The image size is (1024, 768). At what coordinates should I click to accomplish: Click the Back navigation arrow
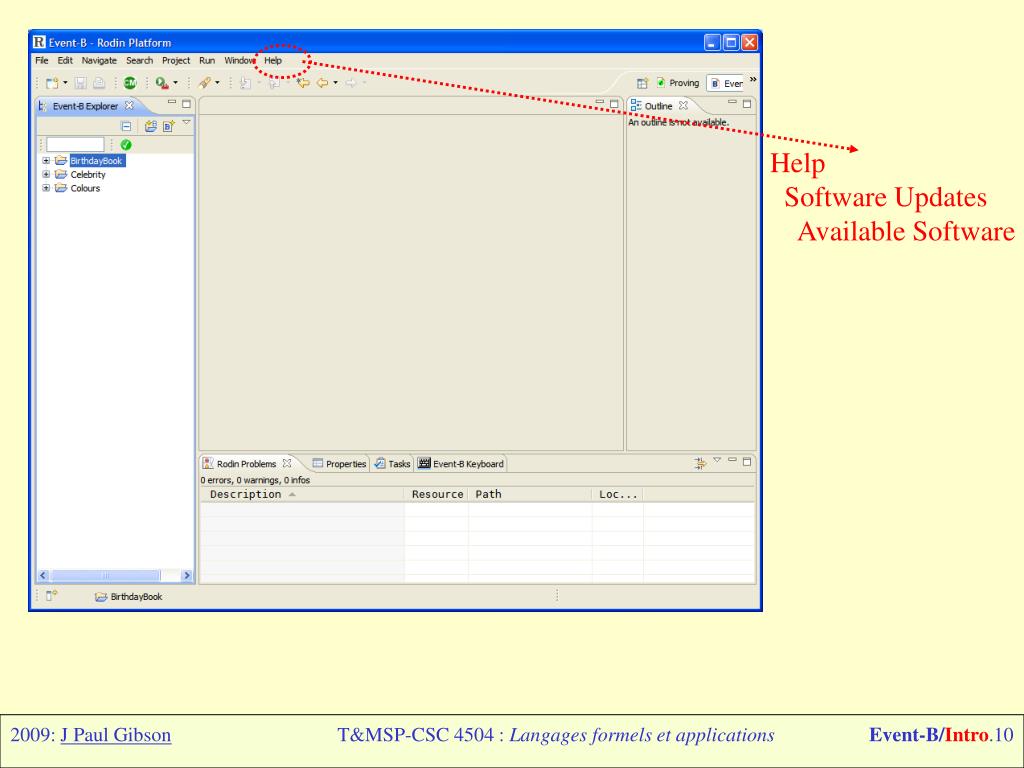coord(323,83)
